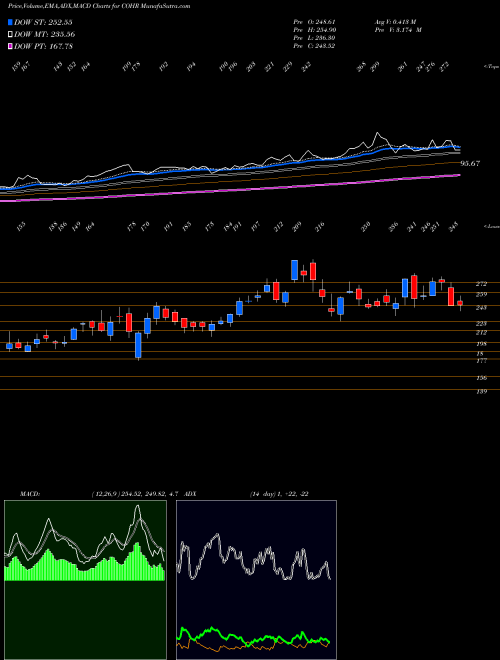
Task: Click the 177 price level on right axis
Action: (x=481, y=361)
